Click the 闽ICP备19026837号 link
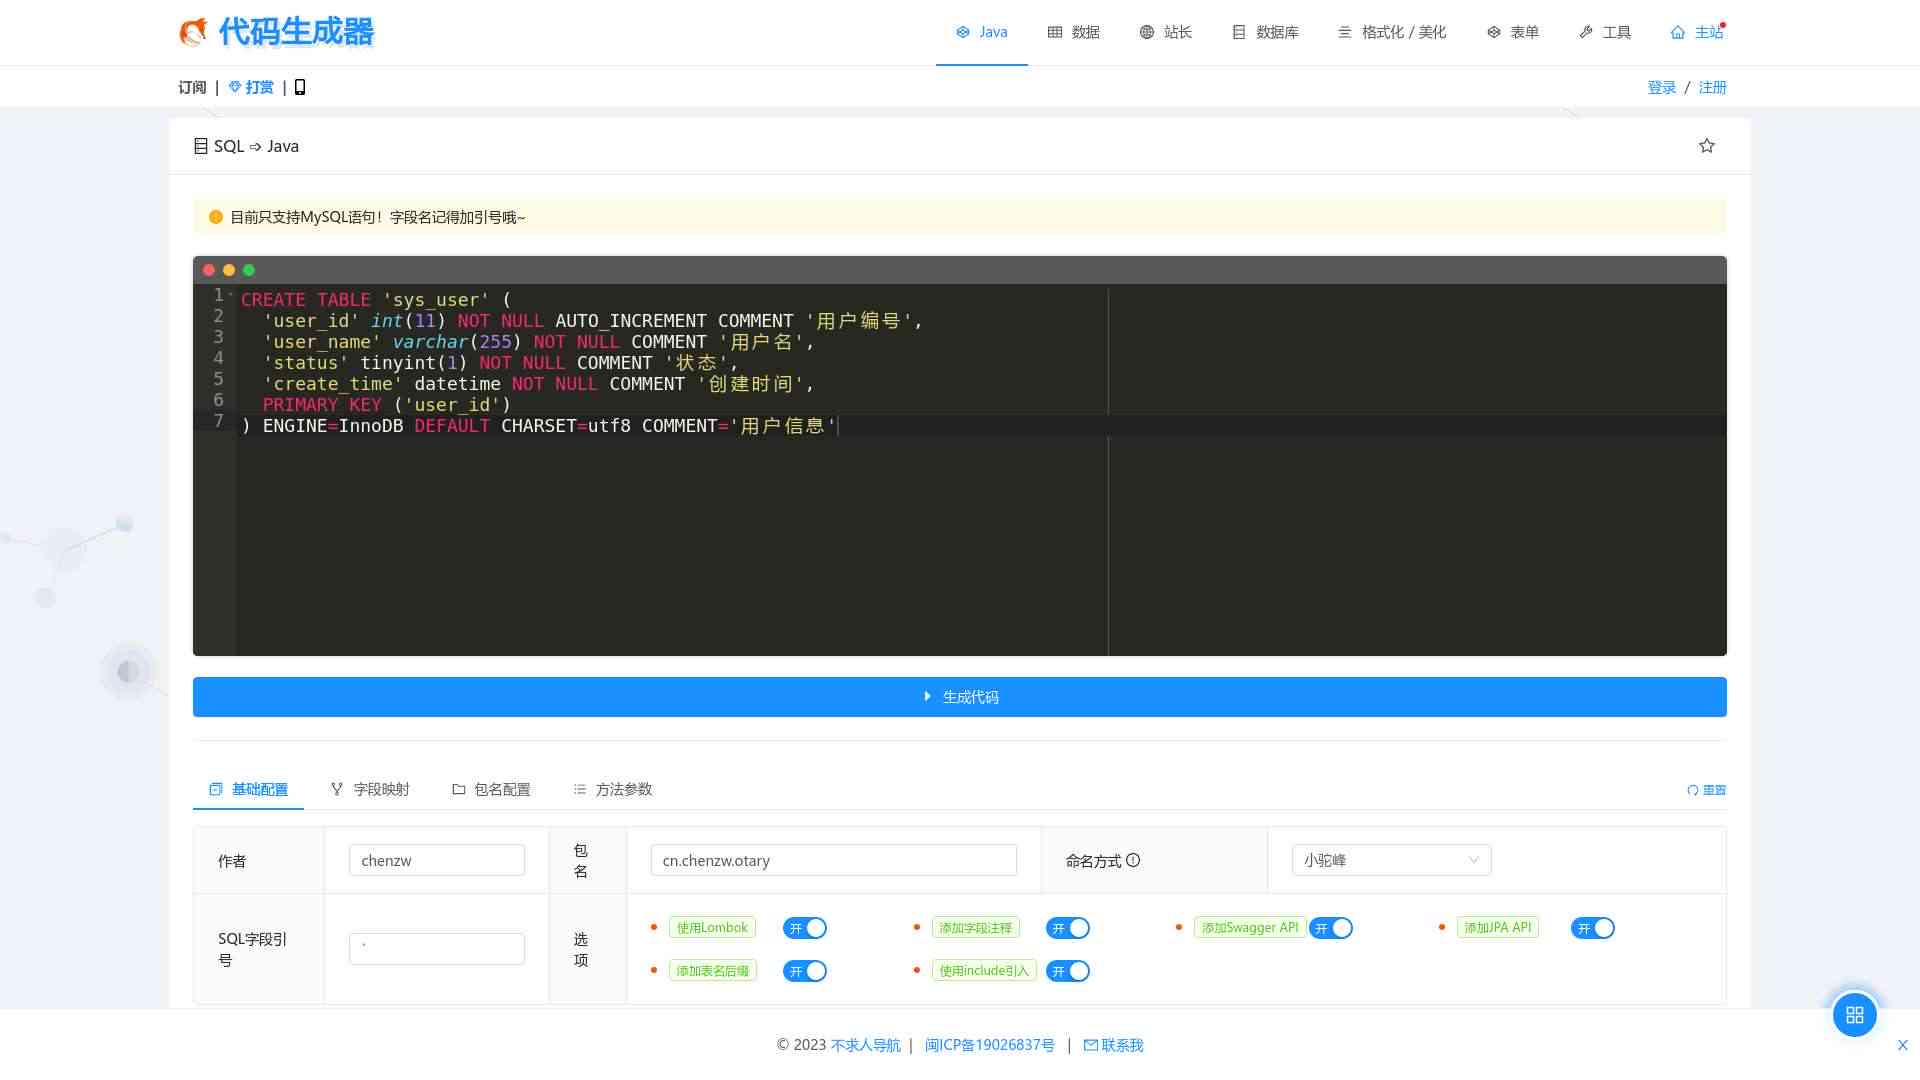Screen dimensions: 1920x1080 tap(990, 1045)
